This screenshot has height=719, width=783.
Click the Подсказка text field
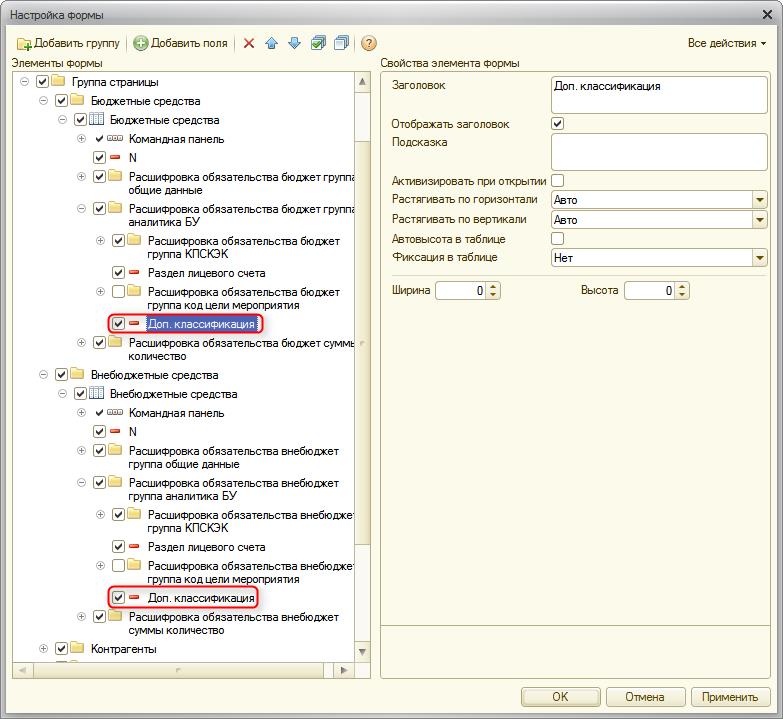point(659,152)
